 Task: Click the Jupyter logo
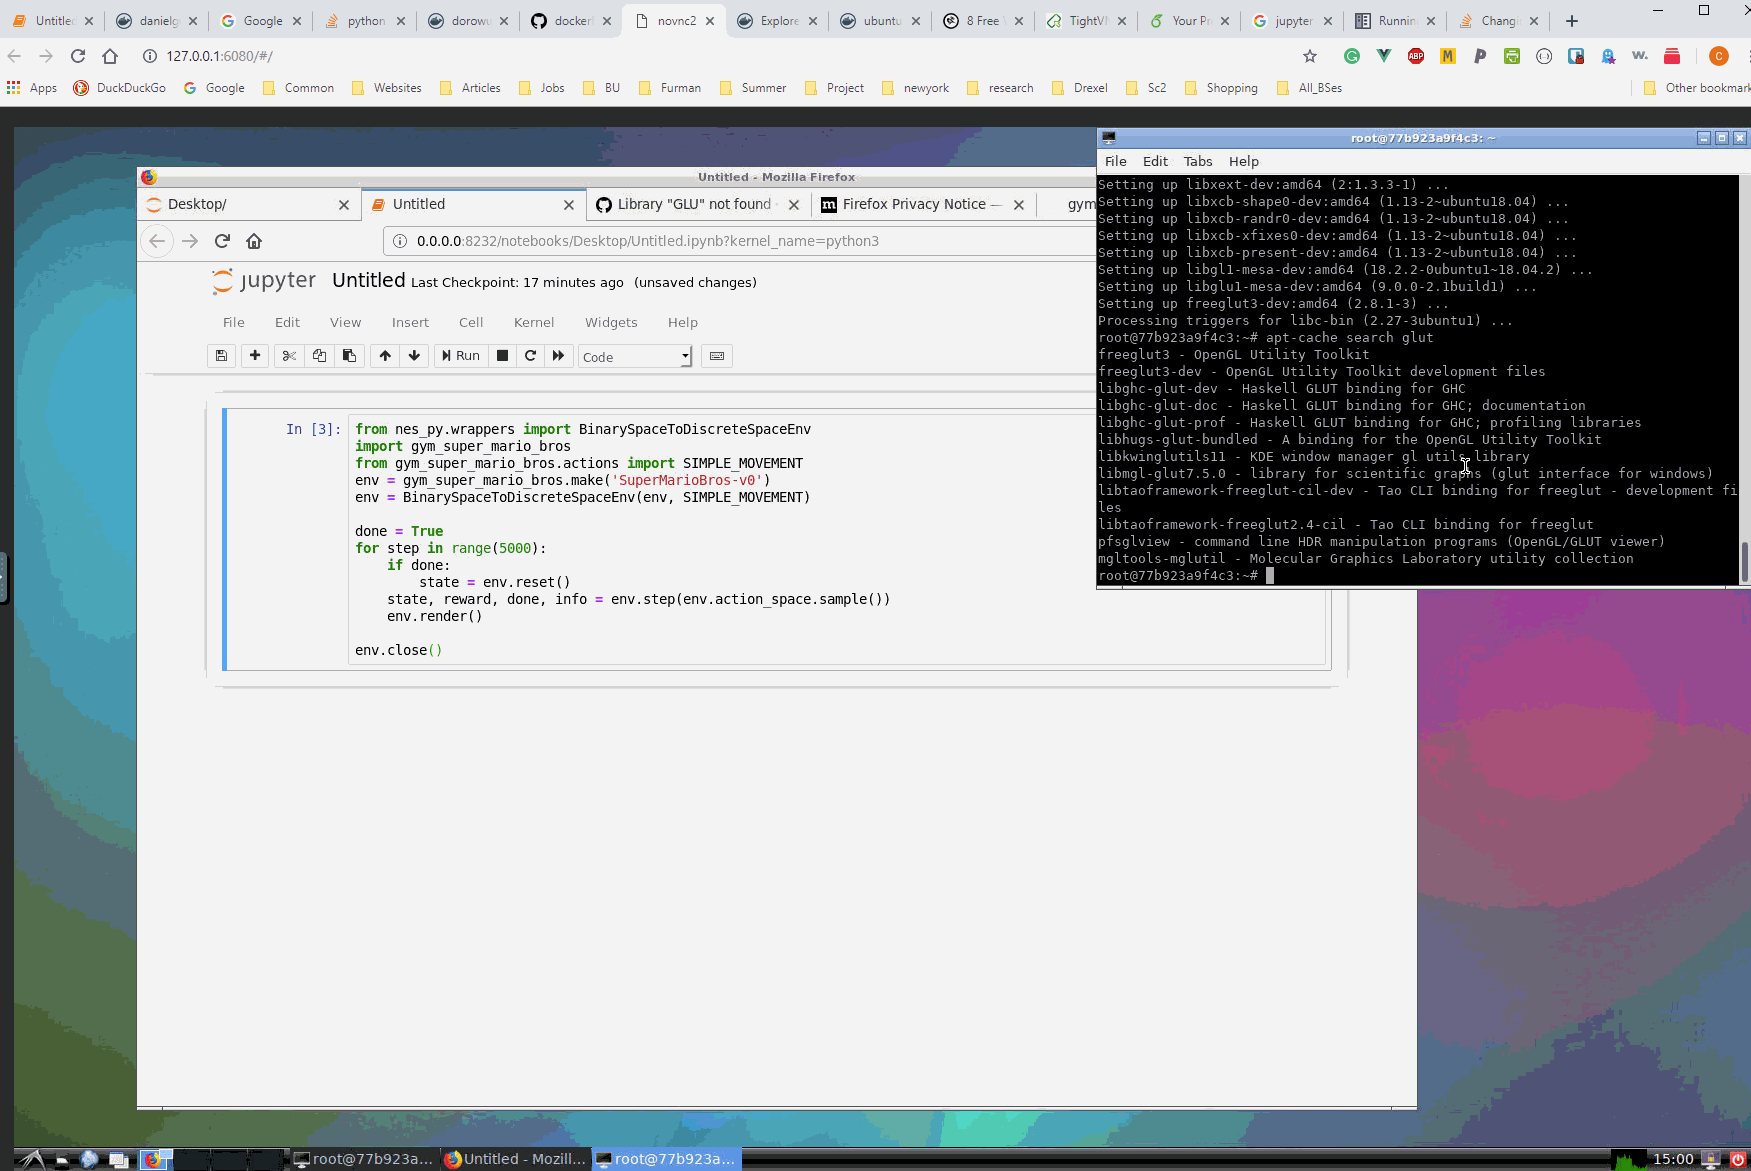[264, 281]
